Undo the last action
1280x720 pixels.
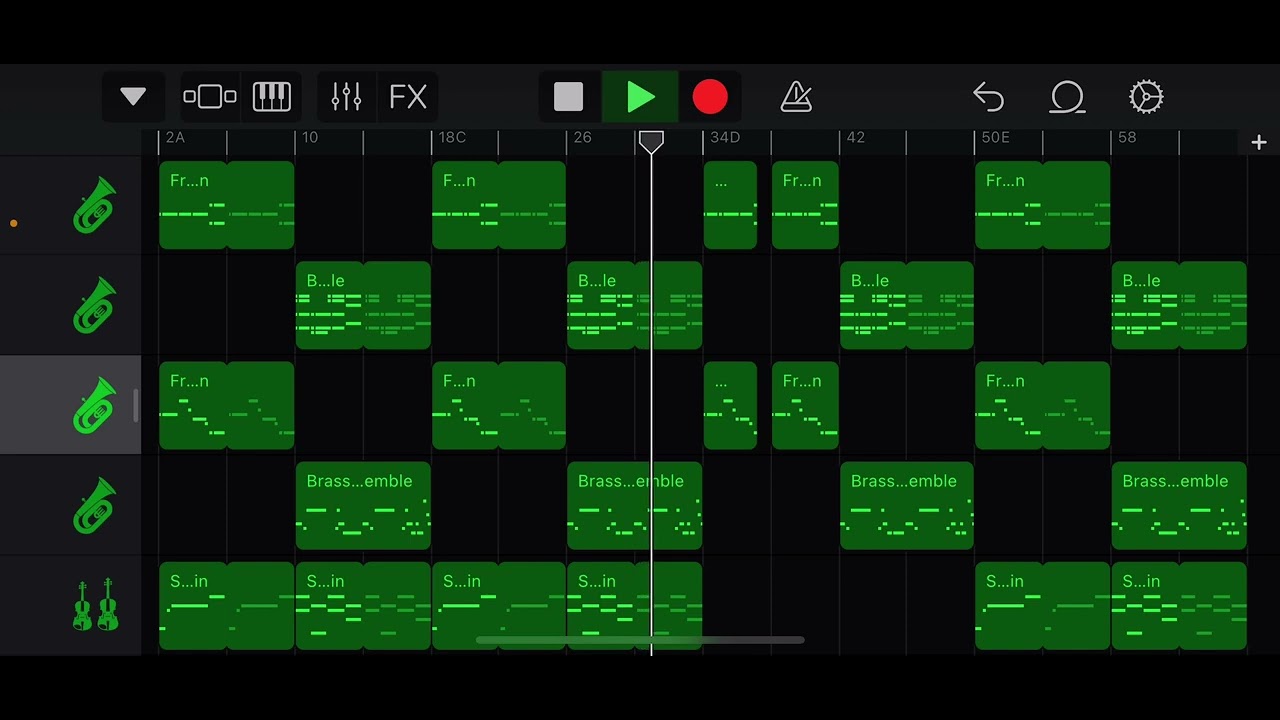pyautogui.click(x=988, y=97)
